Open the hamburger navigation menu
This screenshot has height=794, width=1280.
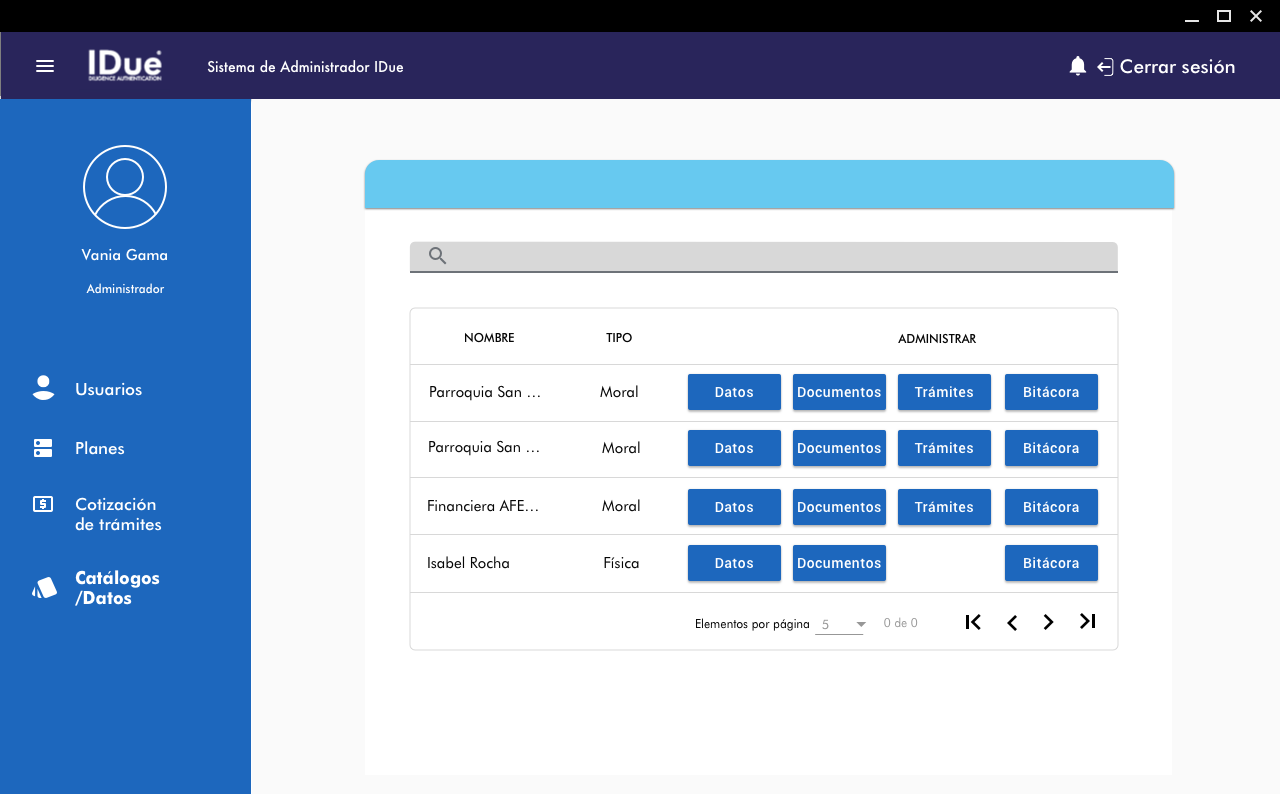45,66
